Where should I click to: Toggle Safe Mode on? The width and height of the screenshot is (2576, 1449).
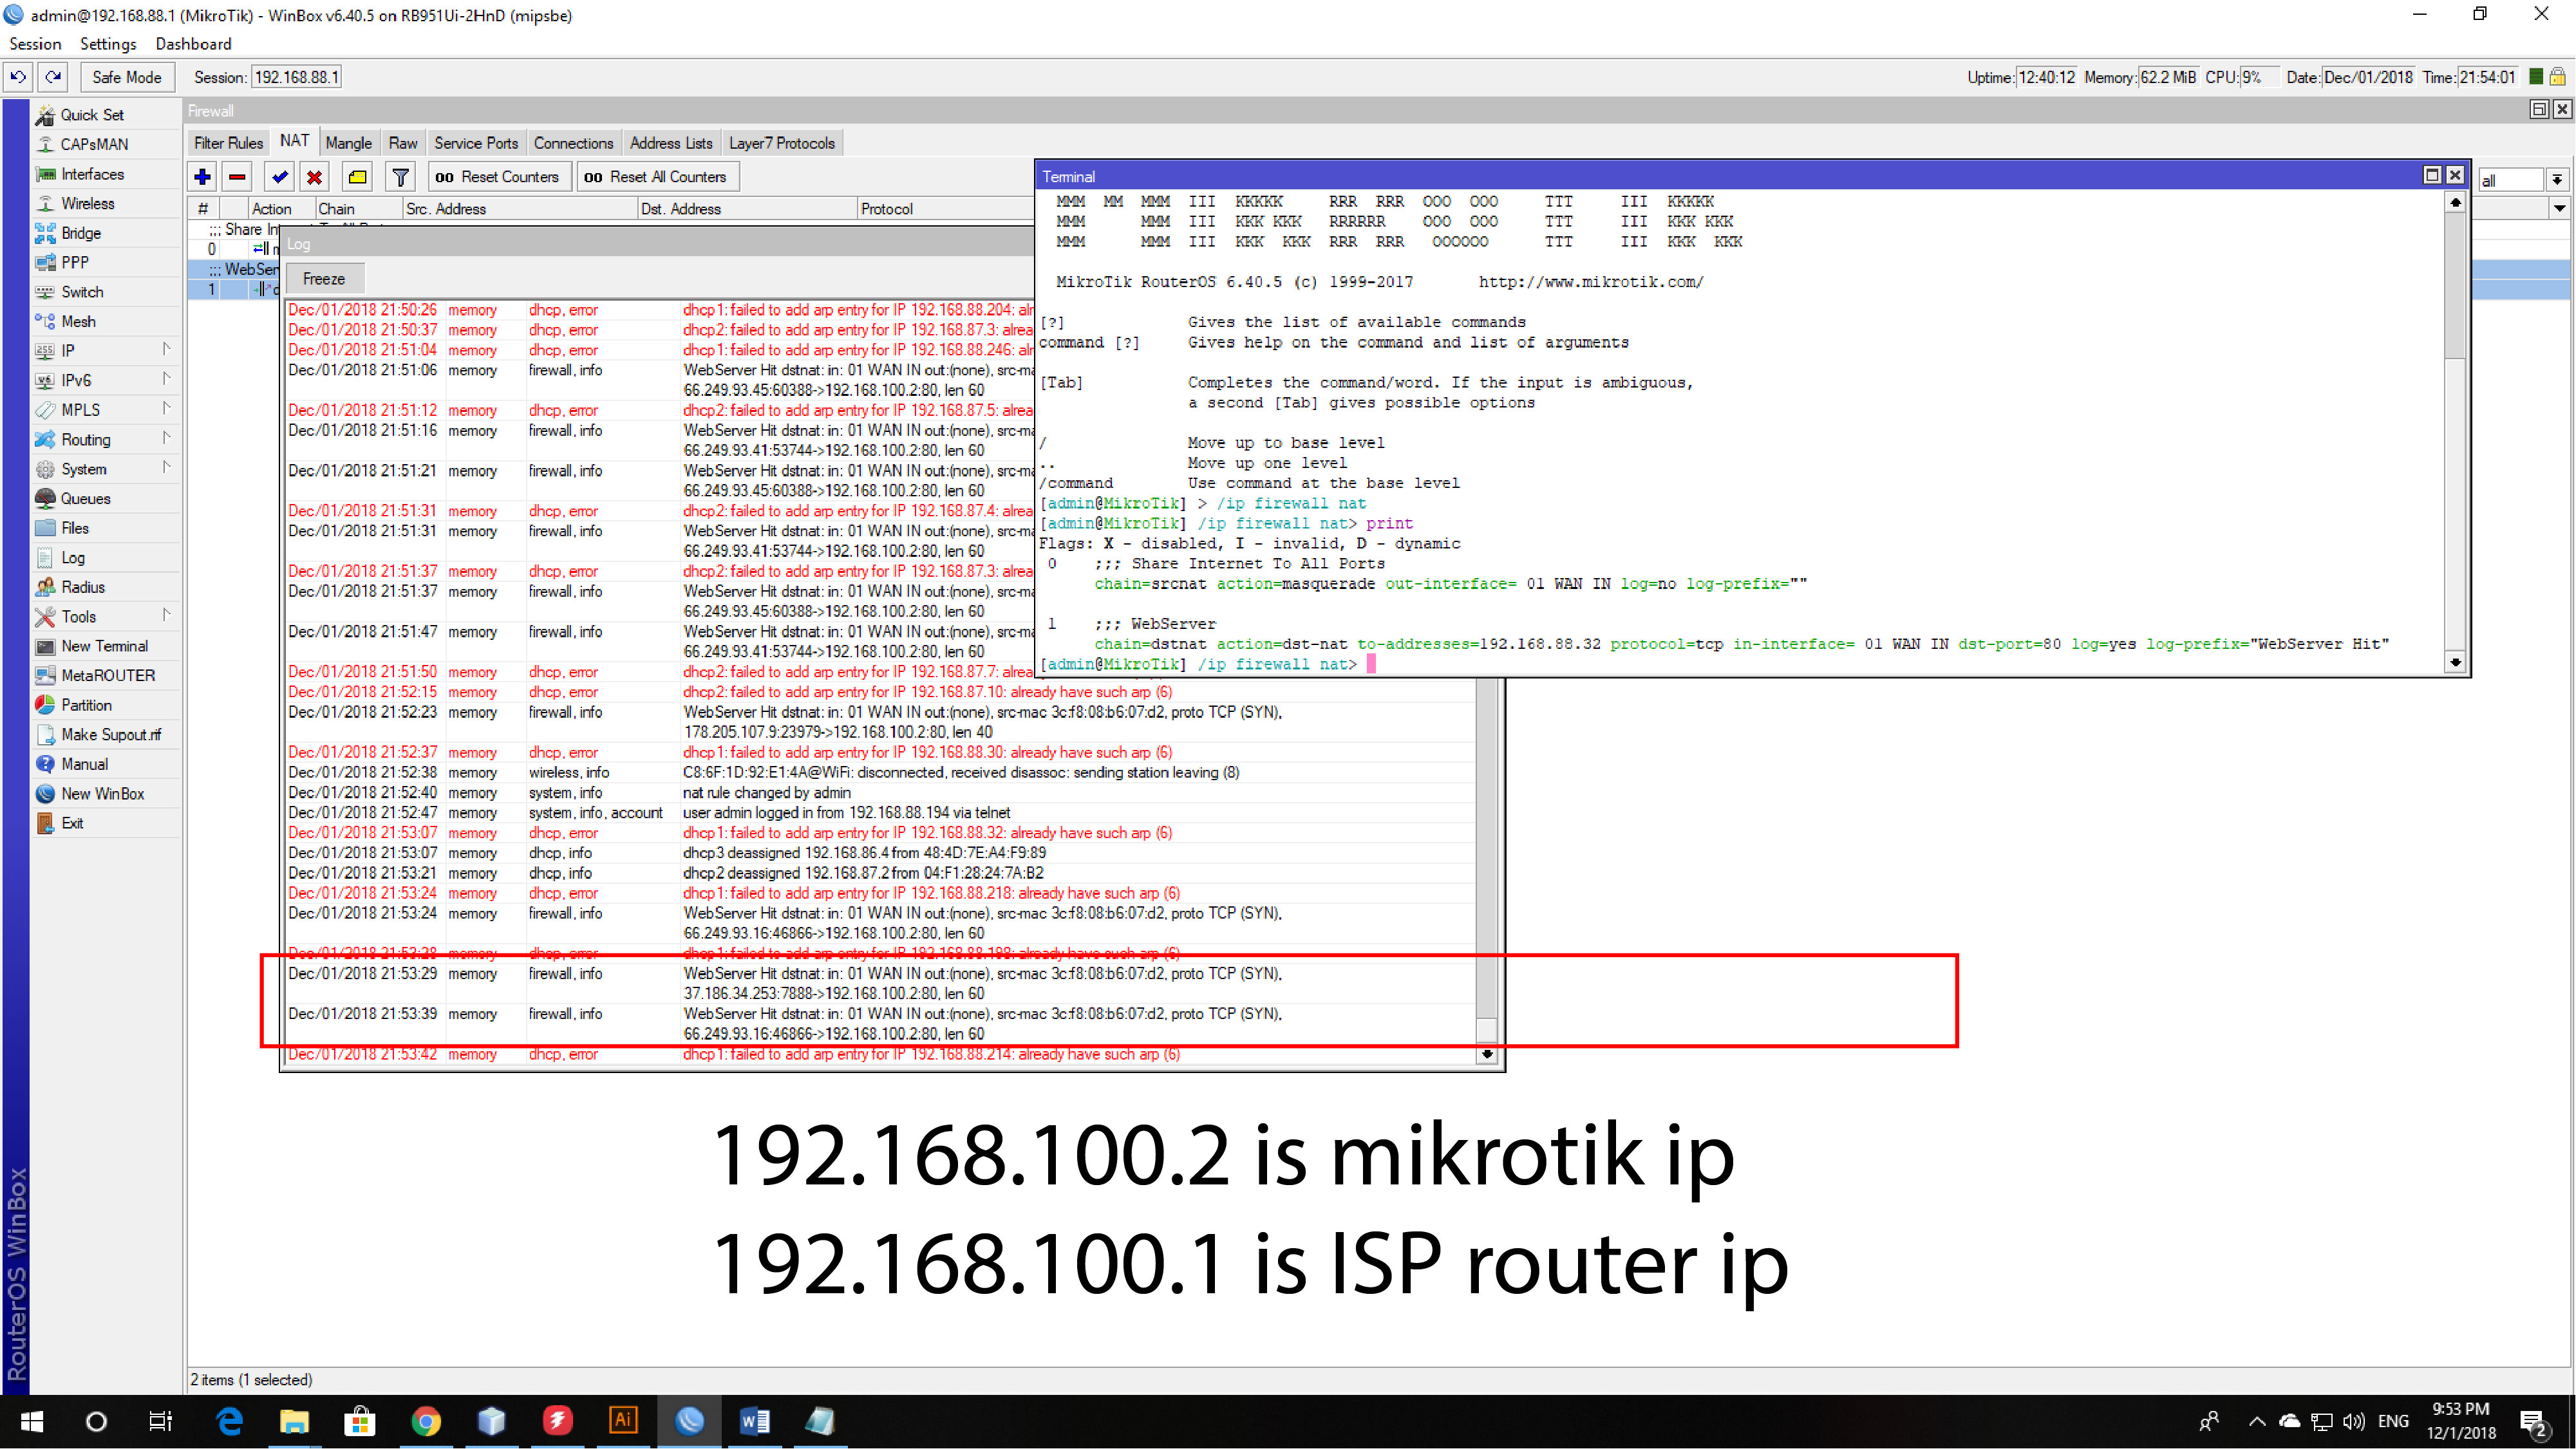(x=127, y=77)
